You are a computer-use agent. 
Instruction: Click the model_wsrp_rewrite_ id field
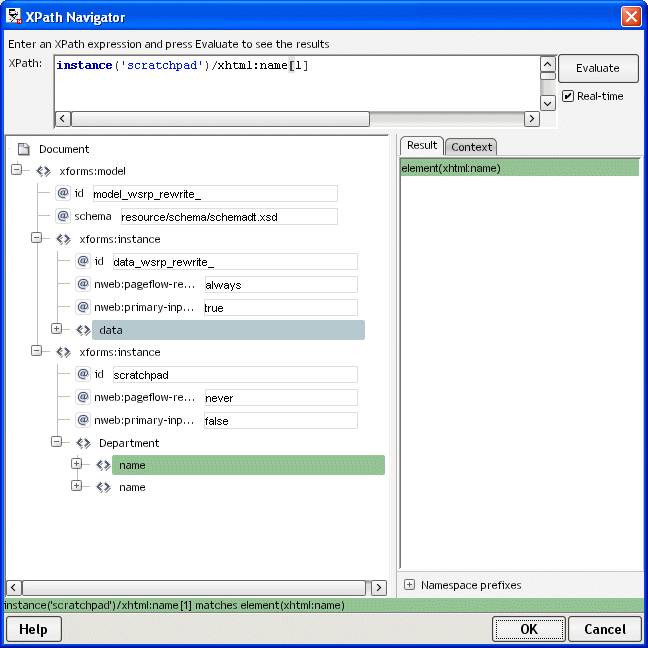click(x=215, y=194)
